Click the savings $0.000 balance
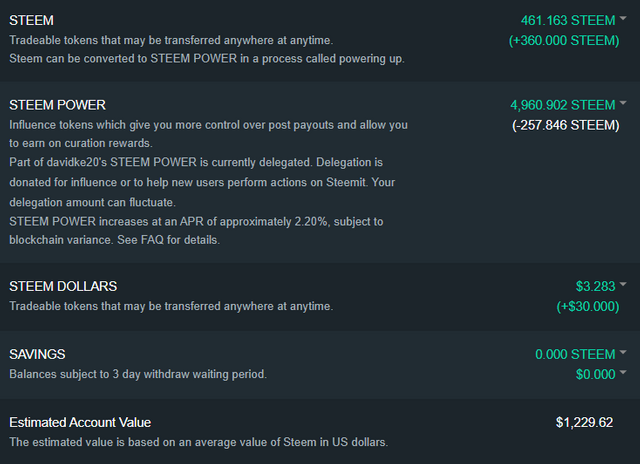The height and width of the screenshot is (464, 640). tap(595, 374)
